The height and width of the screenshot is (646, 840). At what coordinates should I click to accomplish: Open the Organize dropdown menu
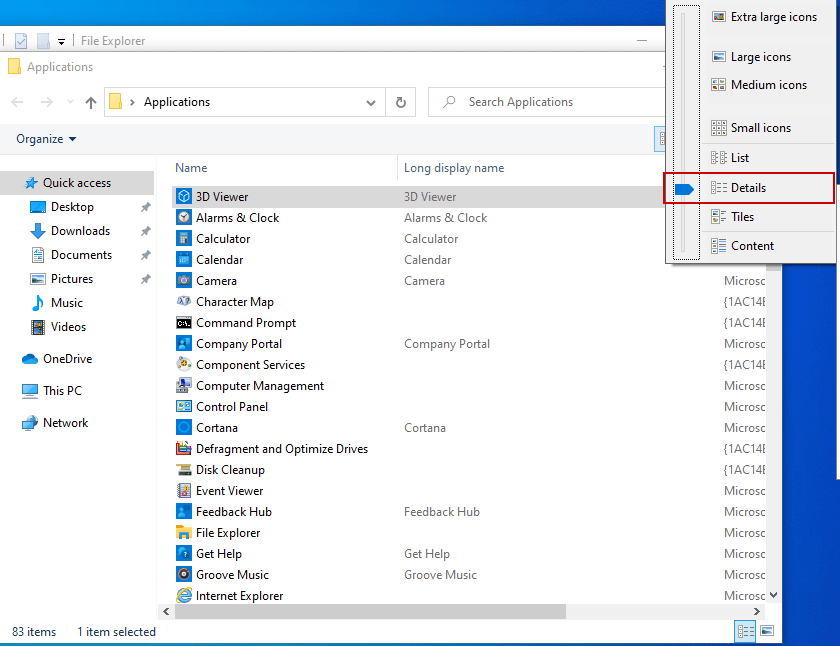(x=46, y=139)
